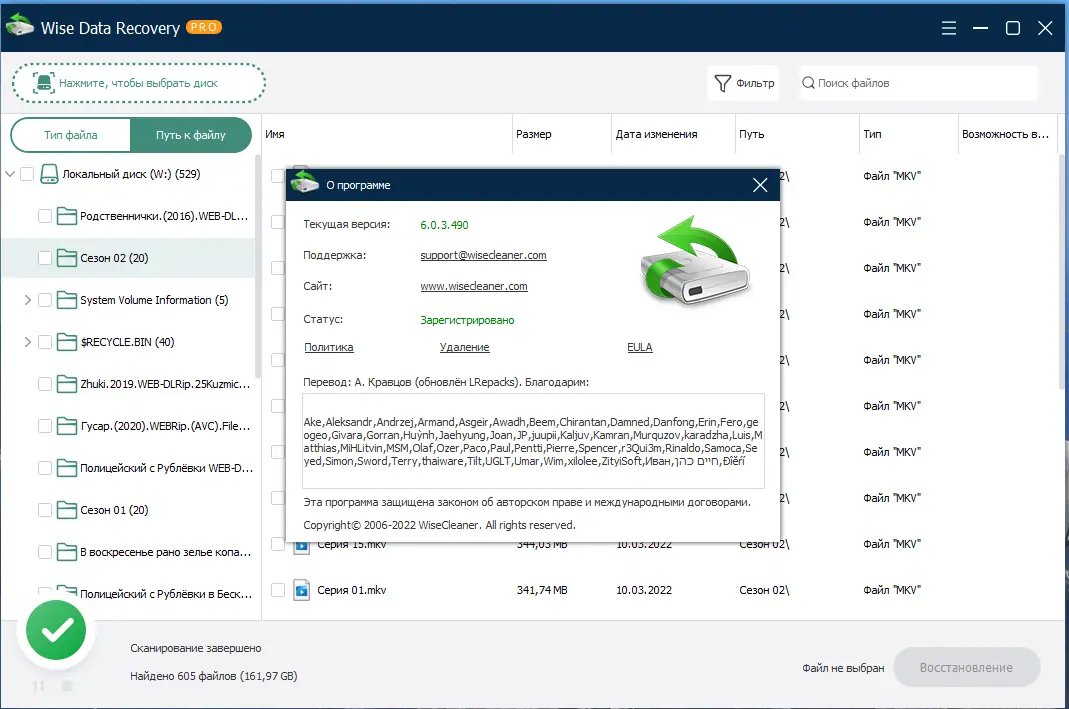This screenshot has height=709, width=1069.
Task: Open the Политика link
Action: [x=329, y=347]
